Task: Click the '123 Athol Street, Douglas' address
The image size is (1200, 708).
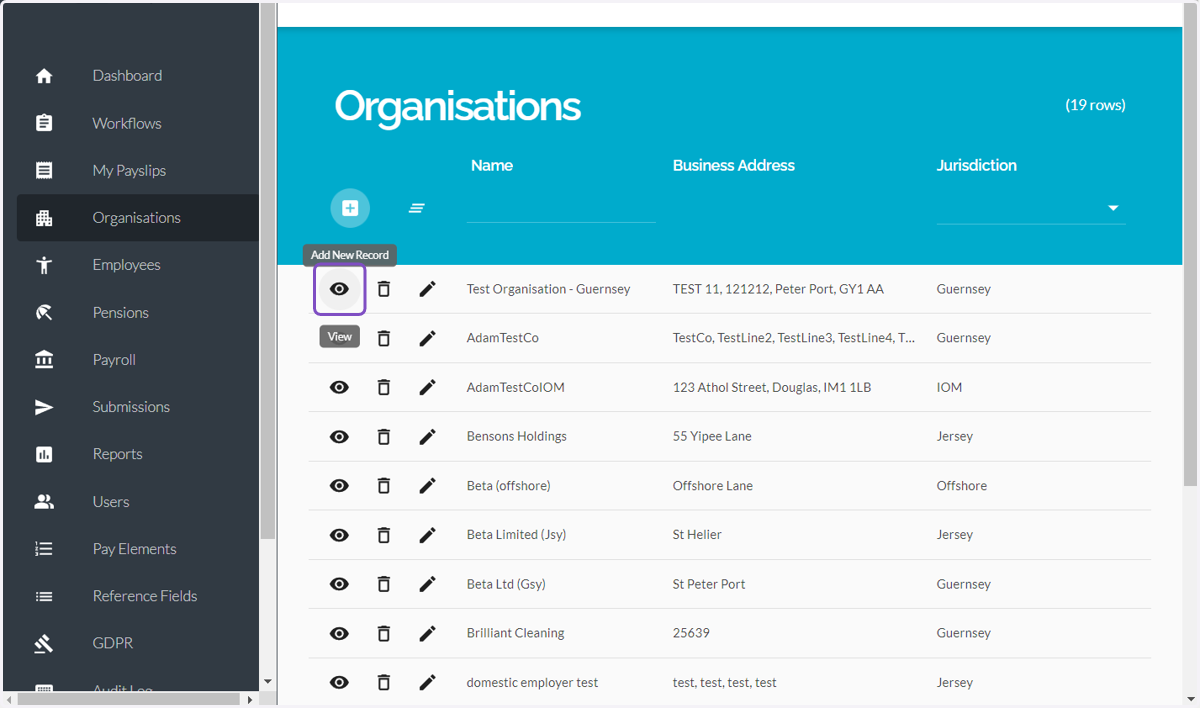Action: [x=772, y=387]
